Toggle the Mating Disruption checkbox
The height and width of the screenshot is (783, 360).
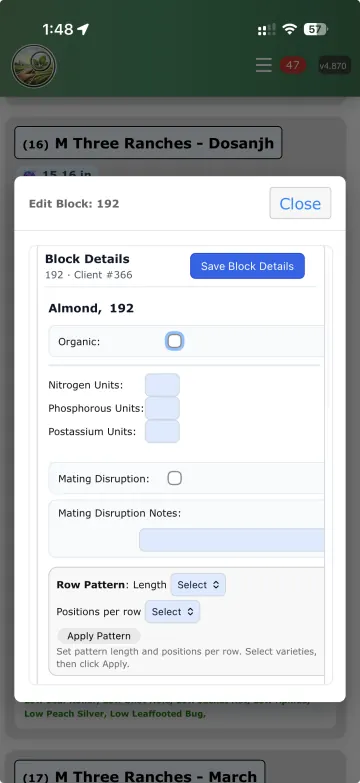(174, 478)
